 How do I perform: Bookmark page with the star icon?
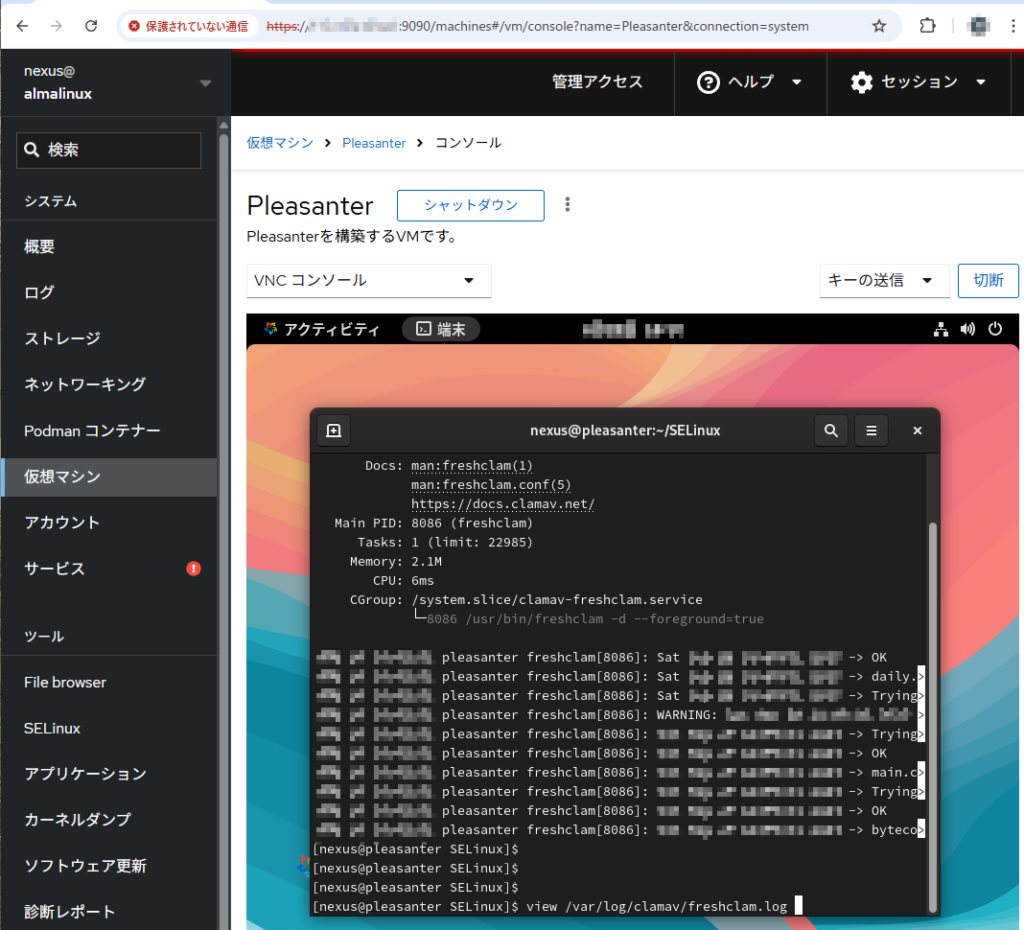(879, 26)
